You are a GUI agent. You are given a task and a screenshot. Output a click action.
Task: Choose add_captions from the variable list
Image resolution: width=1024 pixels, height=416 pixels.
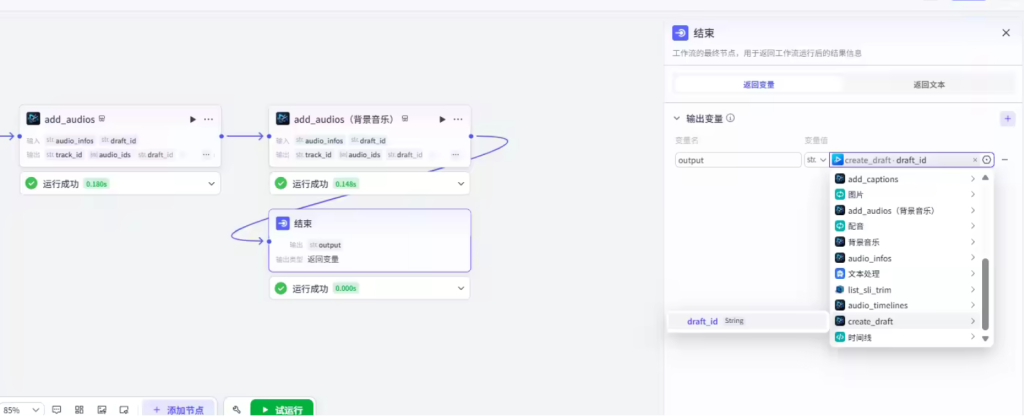point(872,179)
